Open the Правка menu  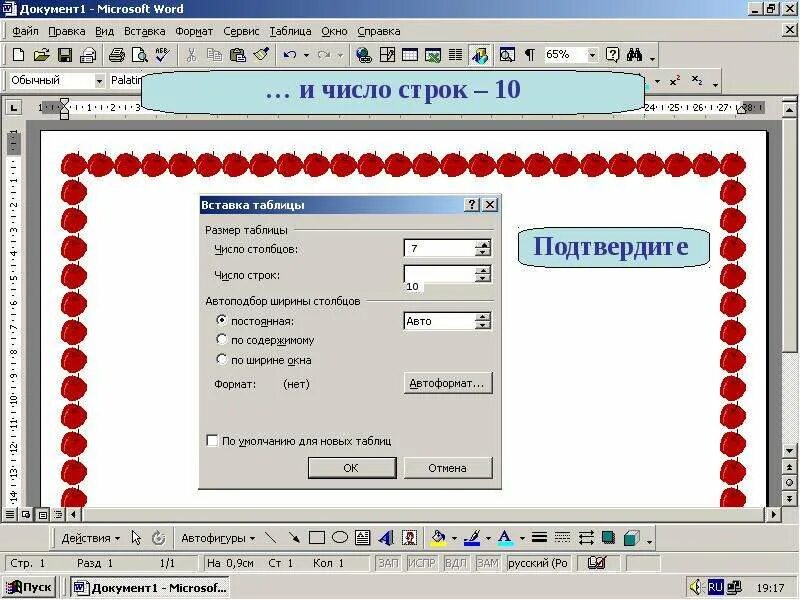[x=66, y=31]
